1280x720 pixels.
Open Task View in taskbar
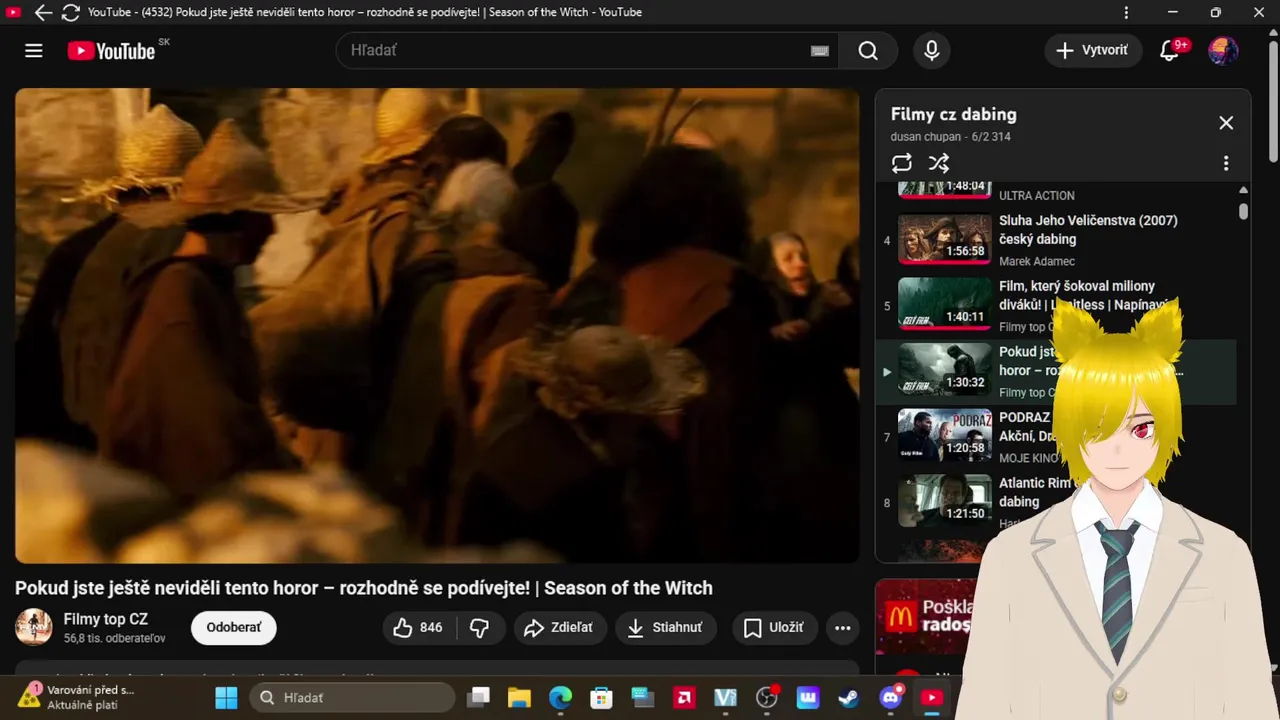click(480, 697)
